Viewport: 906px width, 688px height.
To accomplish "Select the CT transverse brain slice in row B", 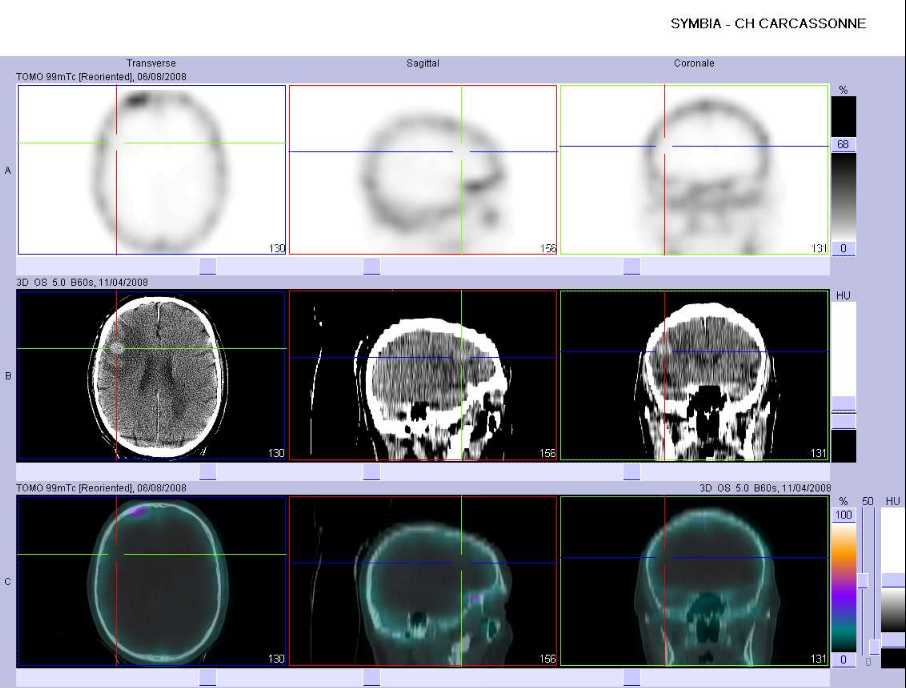I will coord(152,375).
